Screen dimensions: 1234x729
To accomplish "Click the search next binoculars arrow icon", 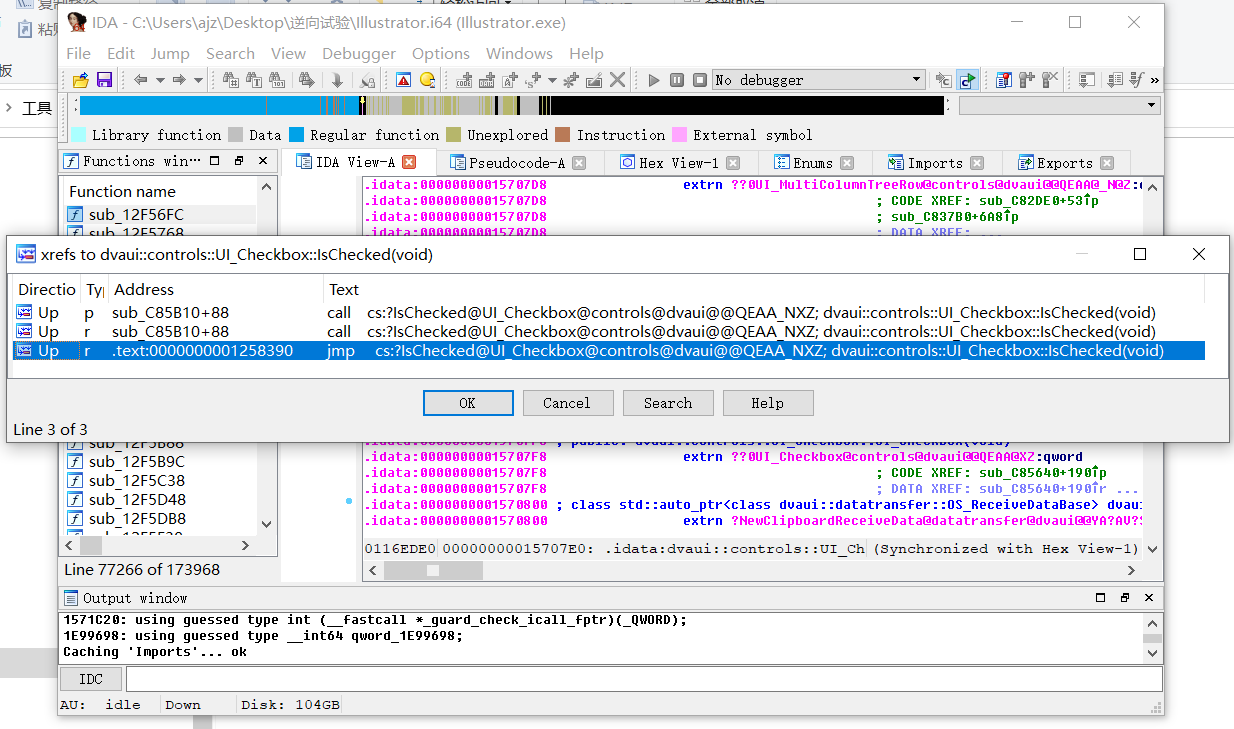I will tap(307, 80).
